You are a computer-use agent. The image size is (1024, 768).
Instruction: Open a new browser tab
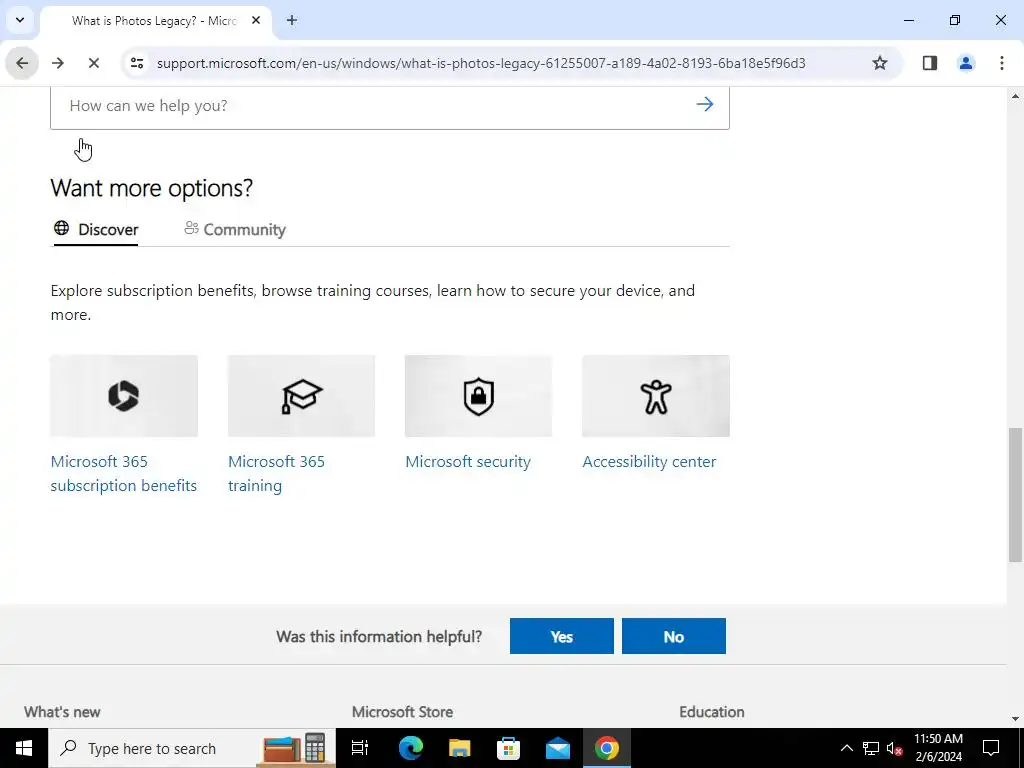point(292,20)
